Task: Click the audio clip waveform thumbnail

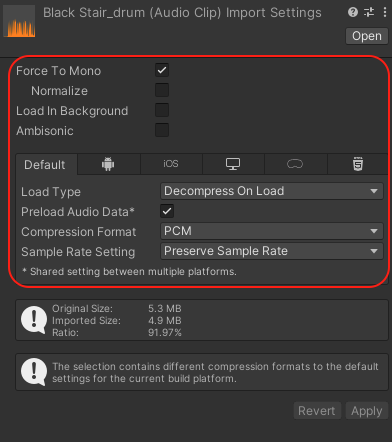Action: [x=19, y=21]
